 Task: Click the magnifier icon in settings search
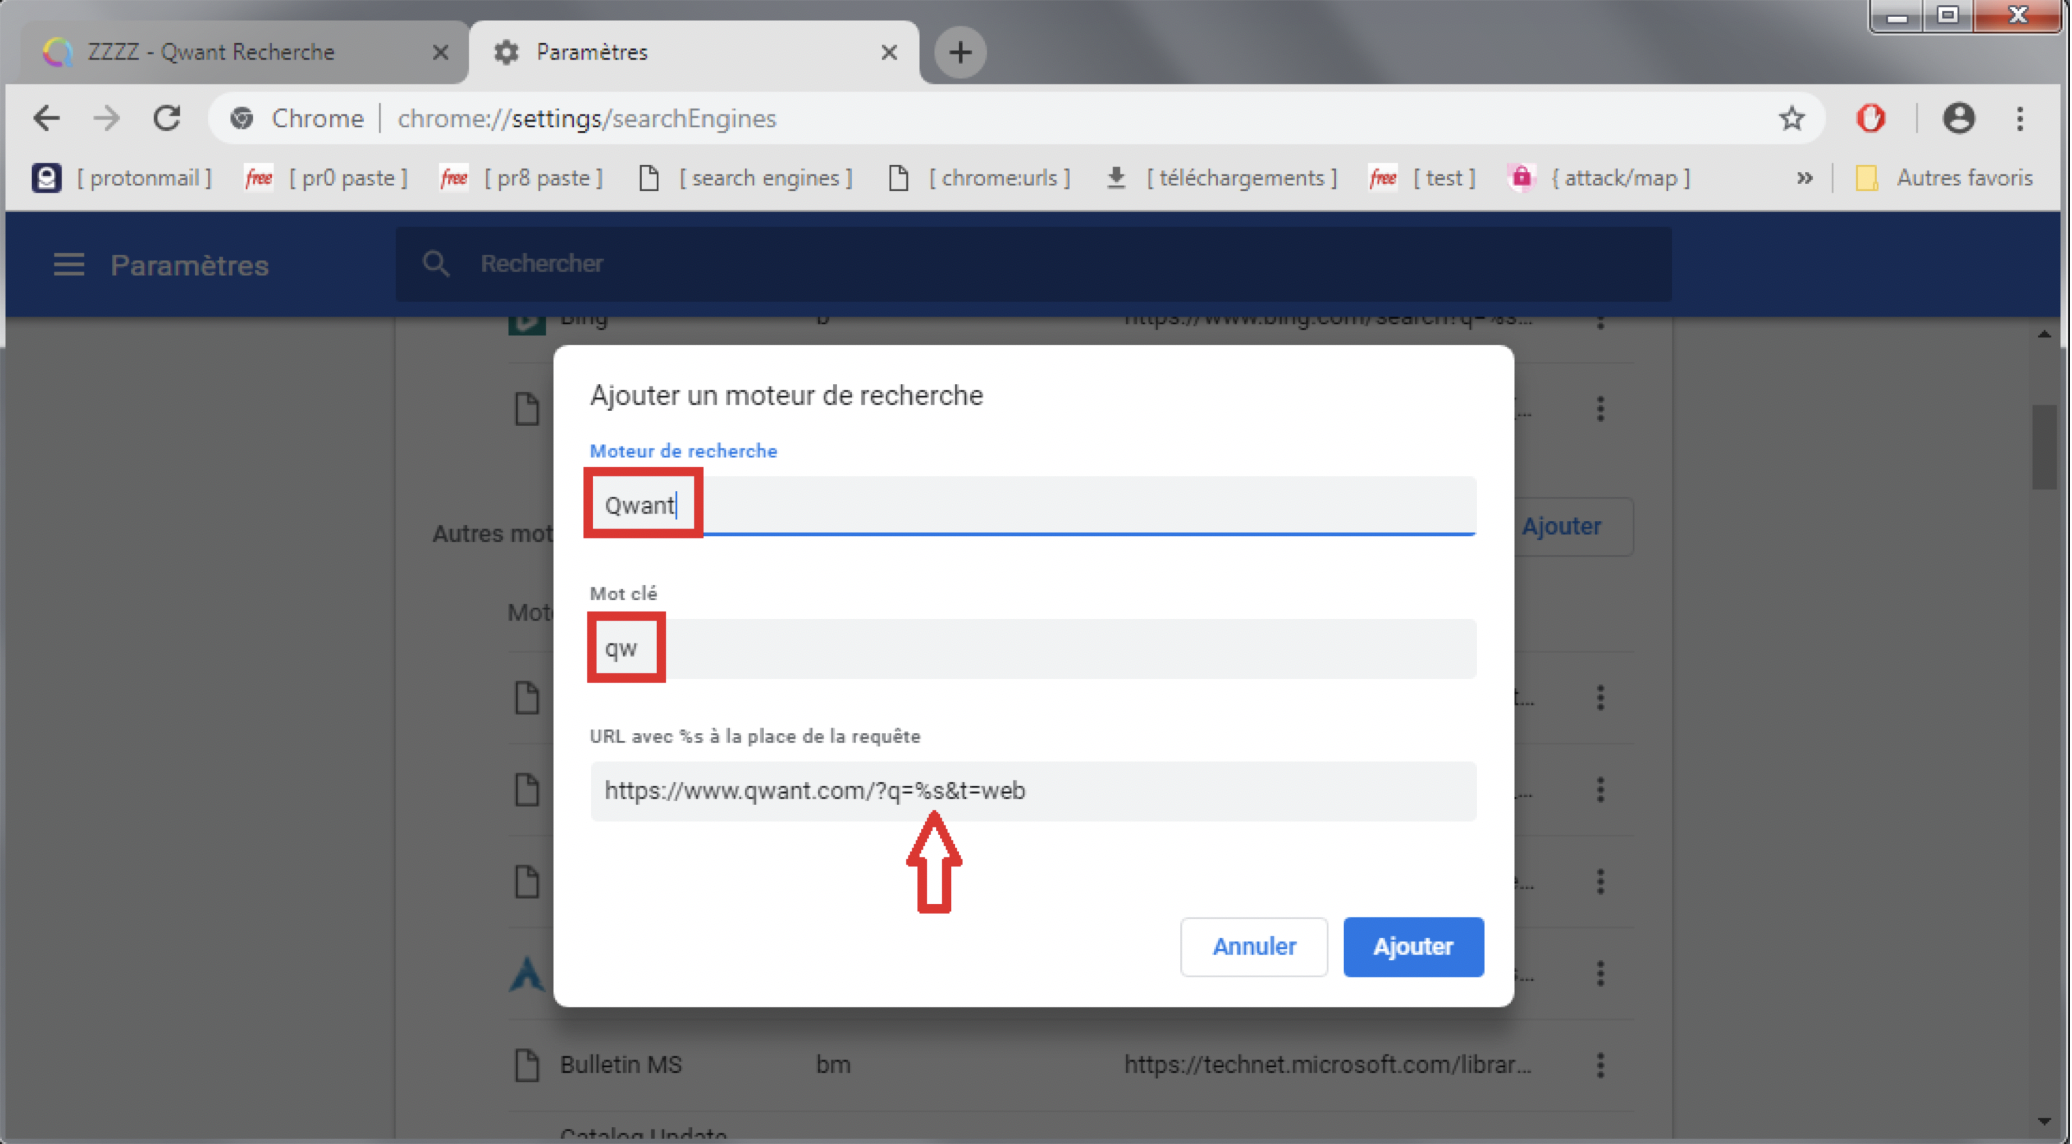coord(436,264)
